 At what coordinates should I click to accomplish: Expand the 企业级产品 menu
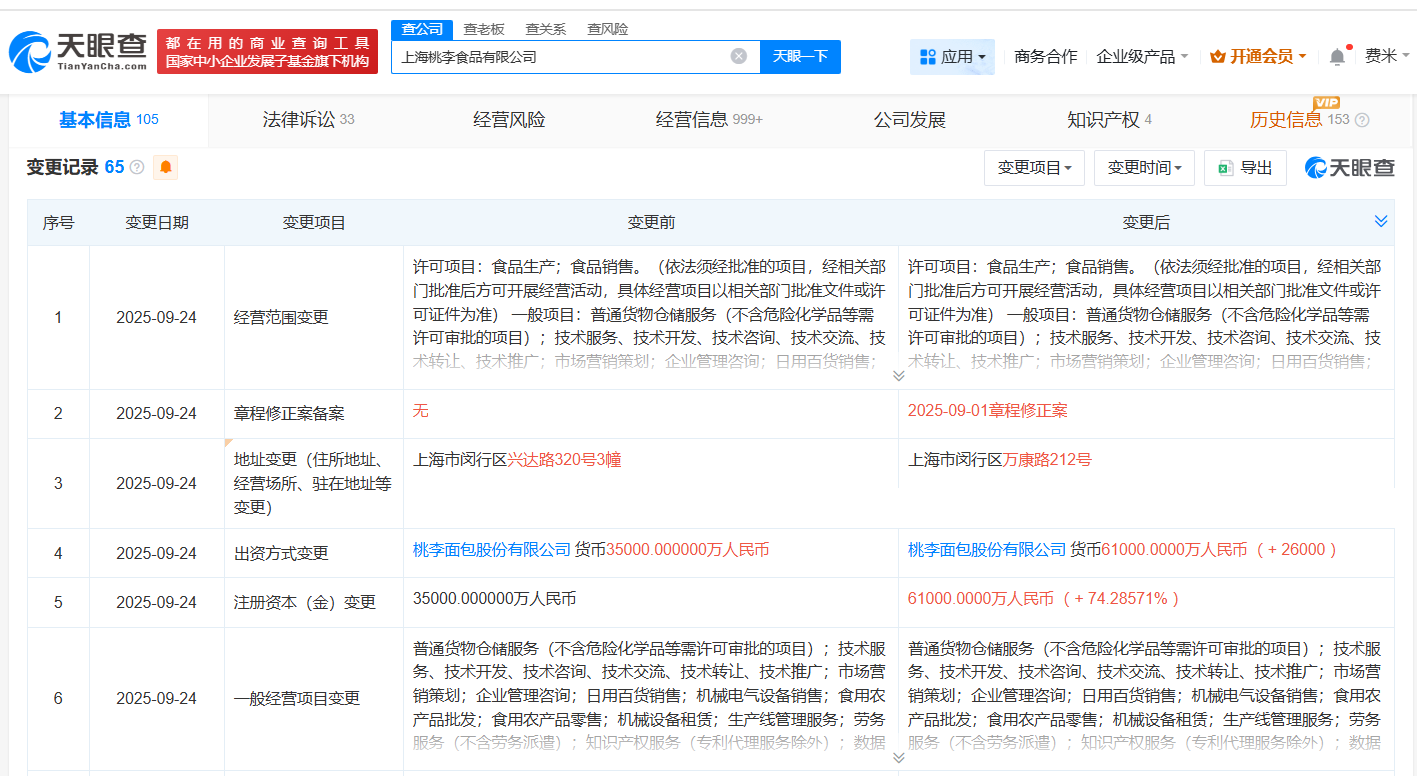click(x=1142, y=57)
